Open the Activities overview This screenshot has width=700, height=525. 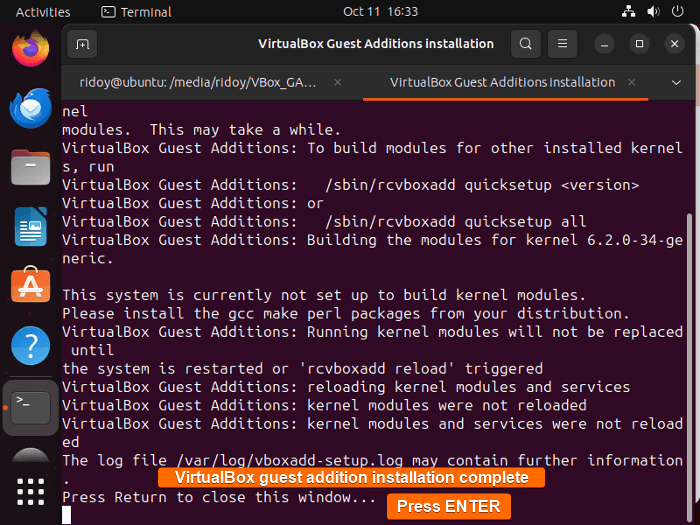pos(43,12)
